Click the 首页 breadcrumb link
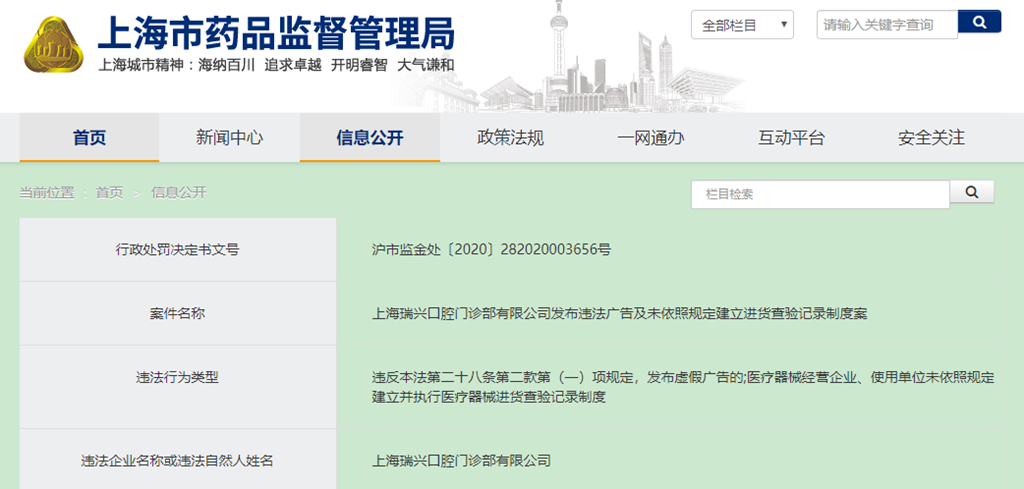This screenshot has width=1024, height=489. coord(109,193)
